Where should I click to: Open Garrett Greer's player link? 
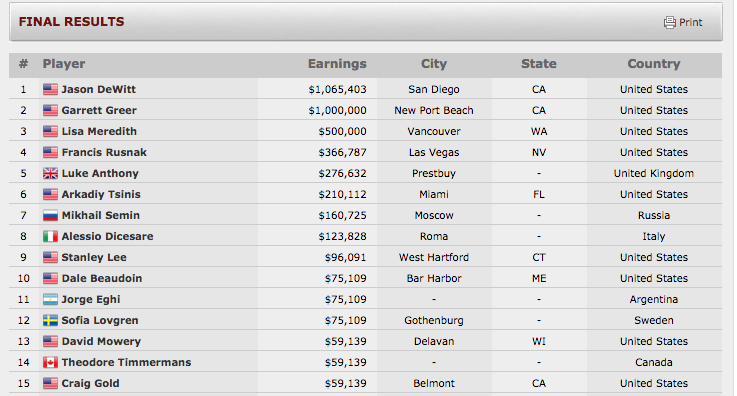click(x=99, y=110)
